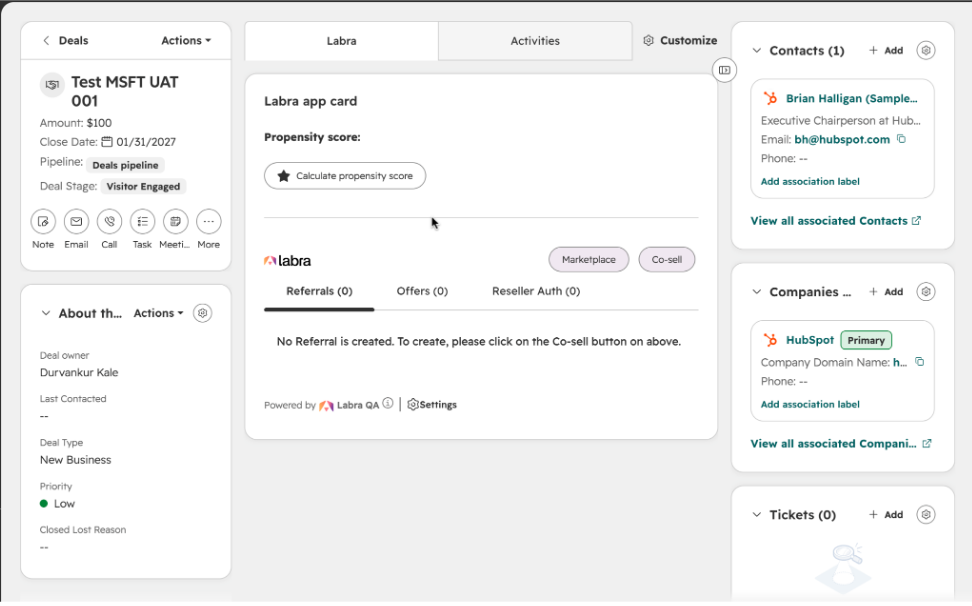Open View all associated Contacts link

836,221
